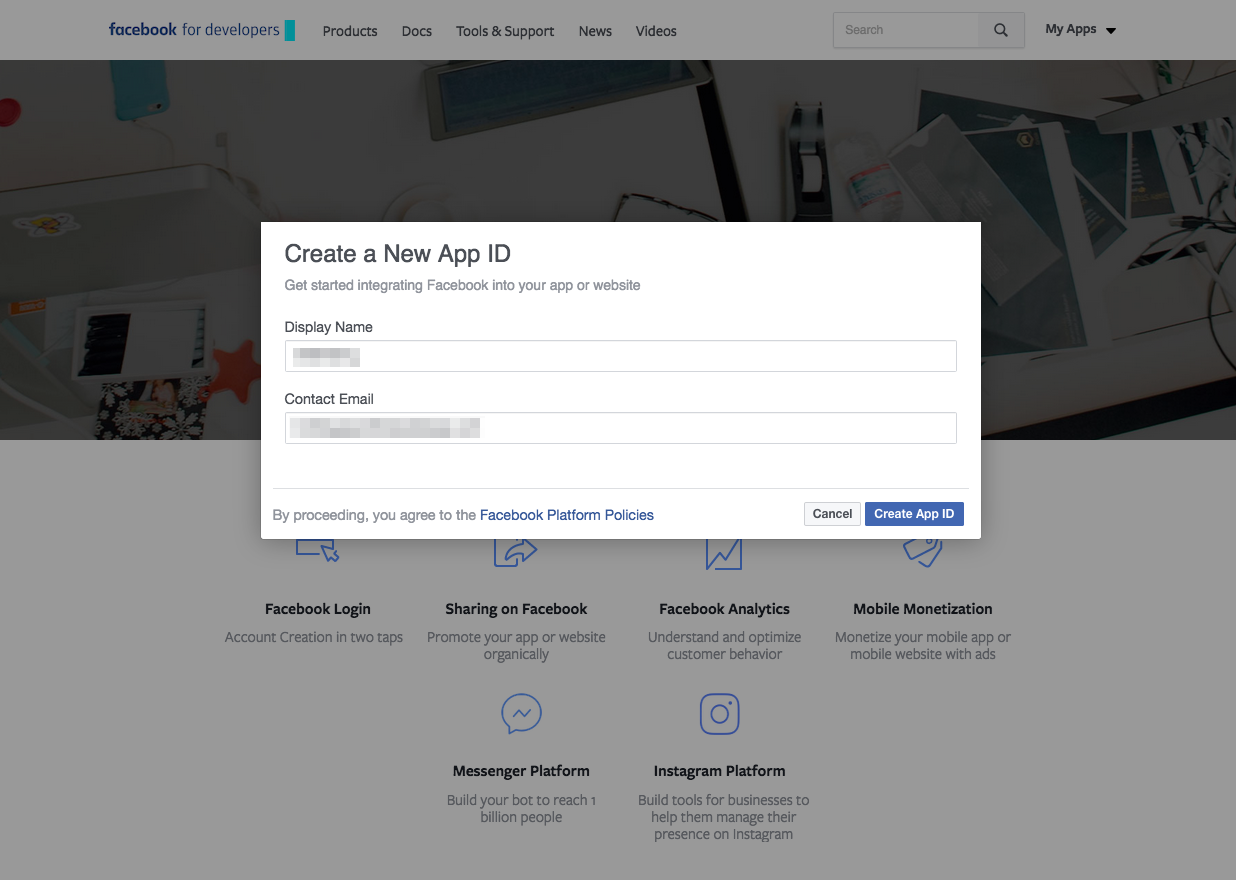Click the Instagram Platform icon
This screenshot has height=880, width=1236.
(x=719, y=714)
